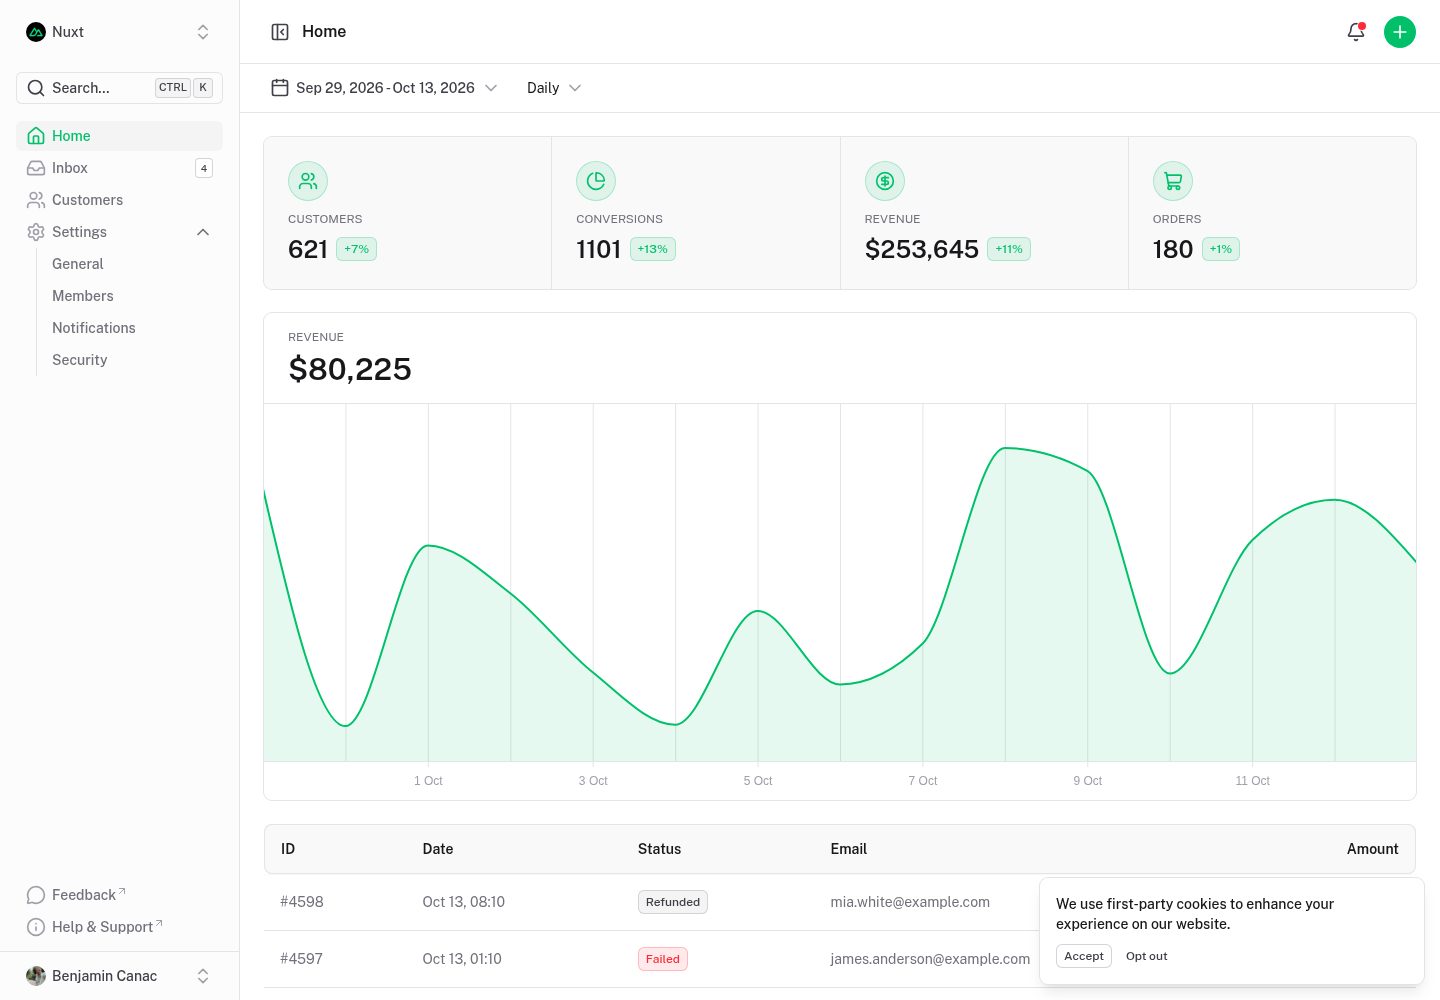The width and height of the screenshot is (1440, 1000).
Task: Click the Failed status badge
Action: tap(663, 959)
